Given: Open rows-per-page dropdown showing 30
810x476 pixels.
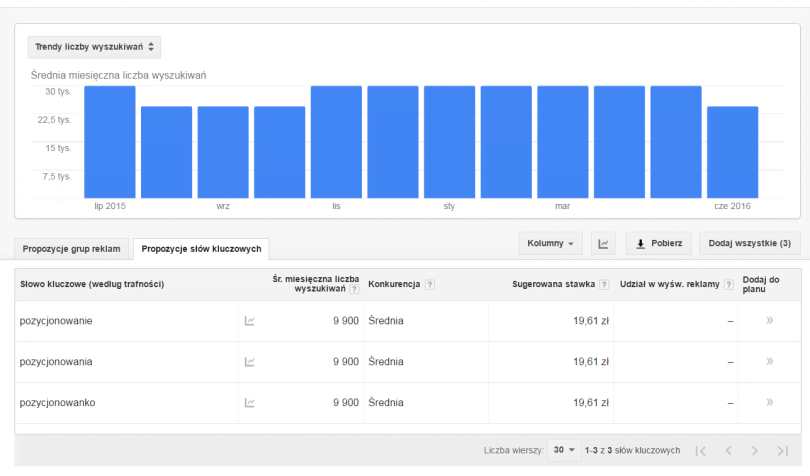Looking at the screenshot, I should (564, 451).
